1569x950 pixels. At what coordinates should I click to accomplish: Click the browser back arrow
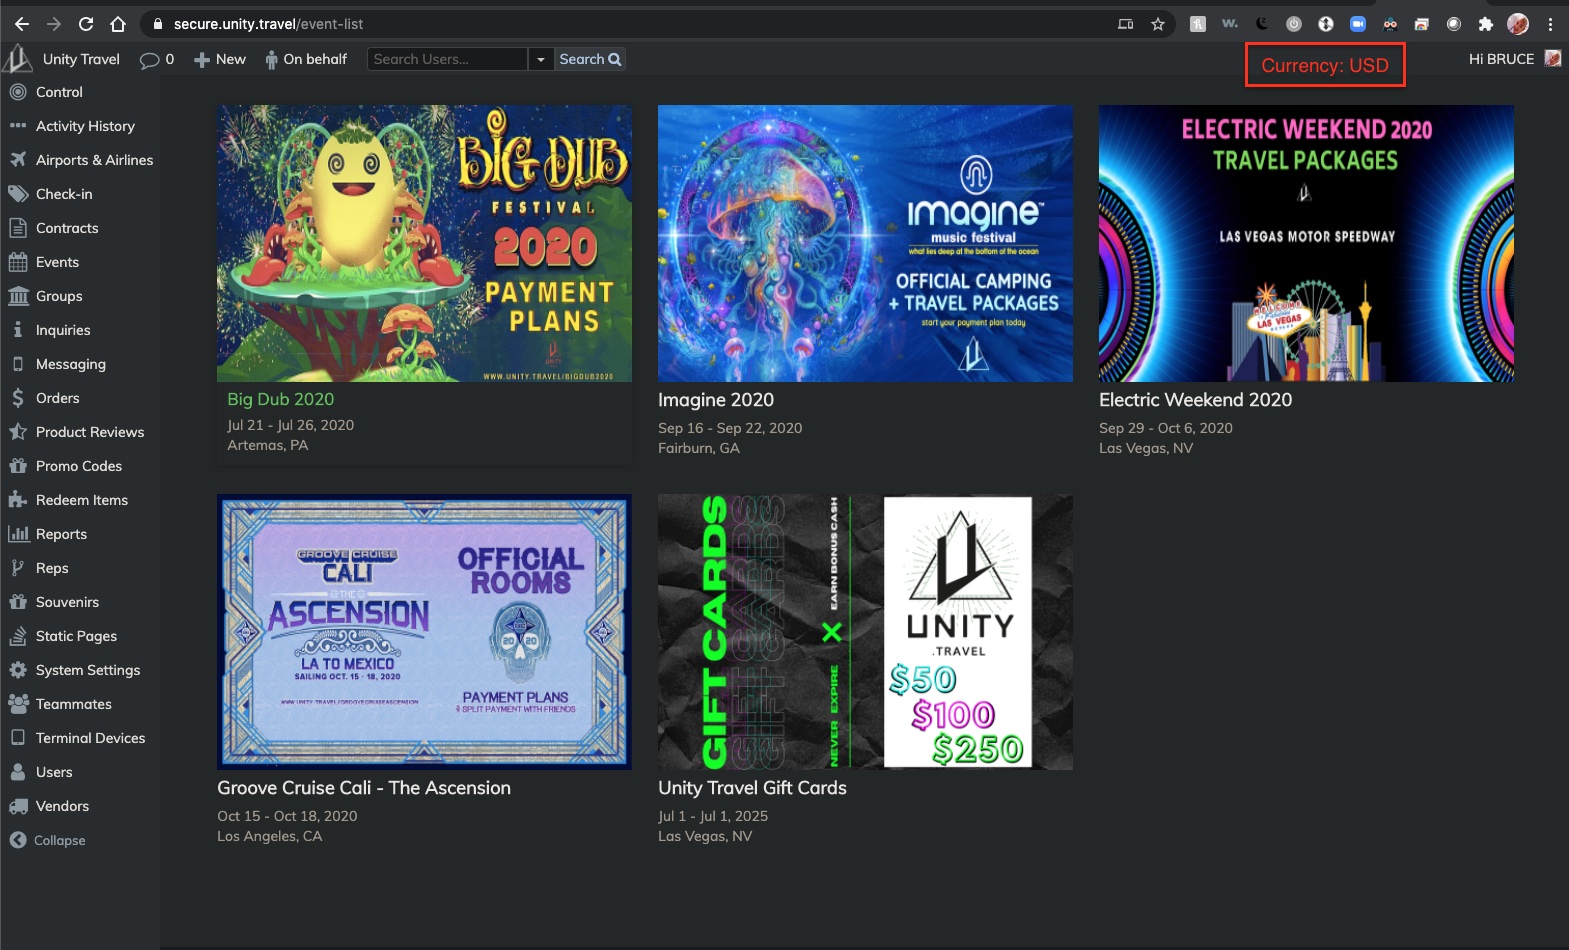click(22, 24)
